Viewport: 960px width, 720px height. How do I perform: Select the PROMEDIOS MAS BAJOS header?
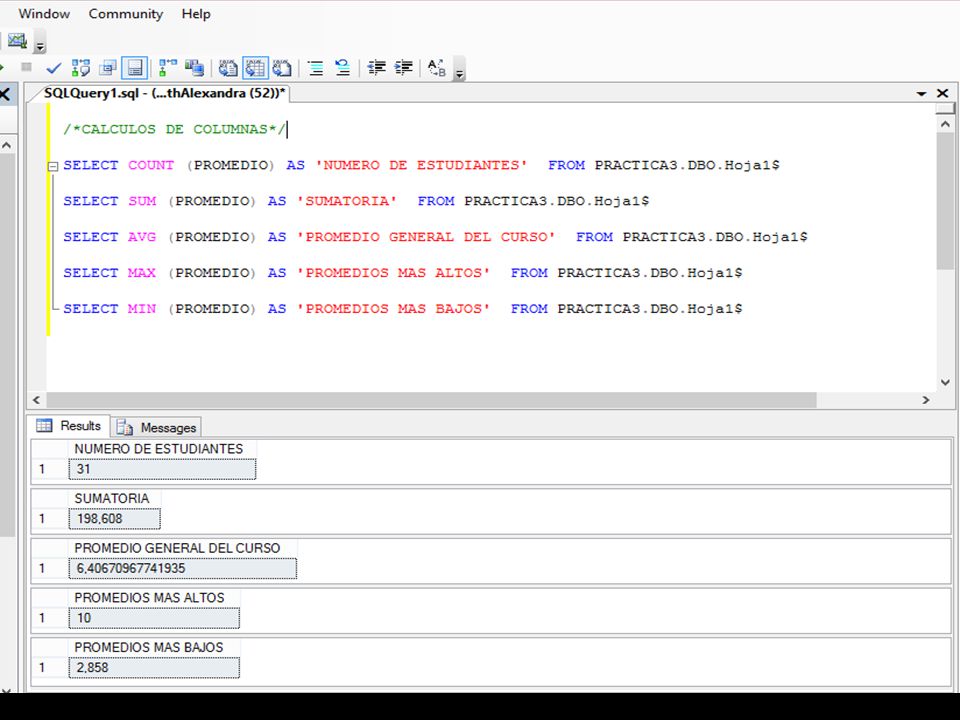(x=154, y=647)
